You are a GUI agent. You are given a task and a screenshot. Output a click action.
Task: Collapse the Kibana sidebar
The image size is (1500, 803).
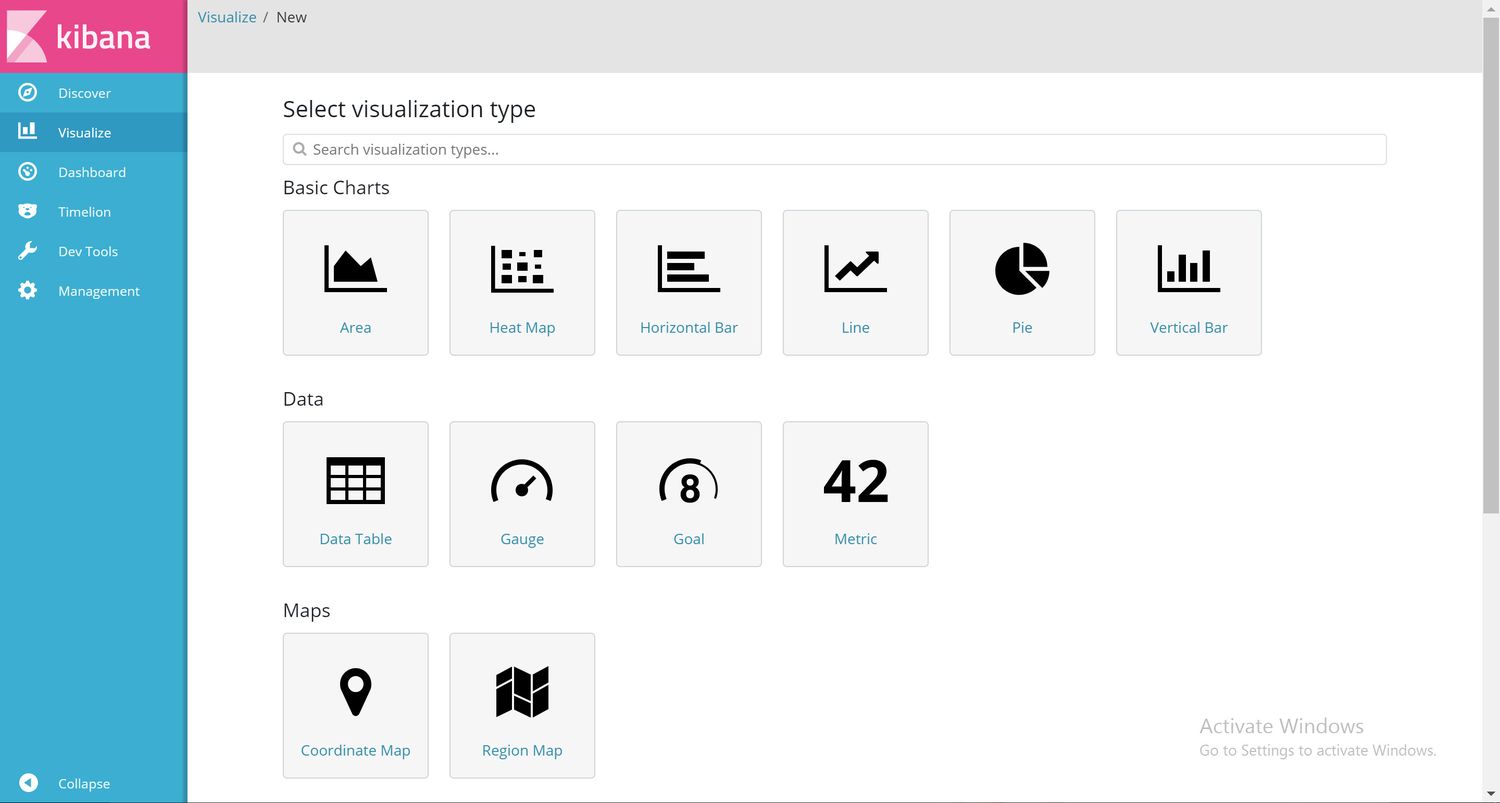[x=83, y=783]
